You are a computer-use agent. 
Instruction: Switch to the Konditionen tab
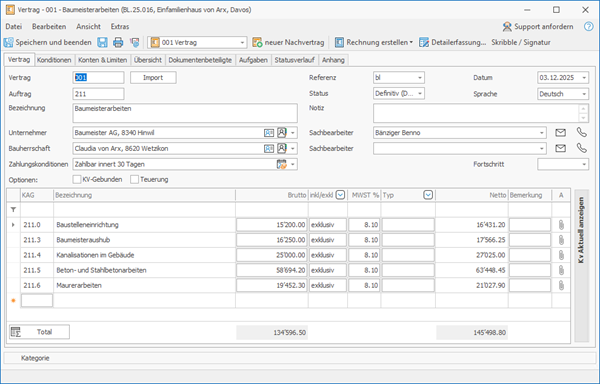pyautogui.click(x=54, y=60)
